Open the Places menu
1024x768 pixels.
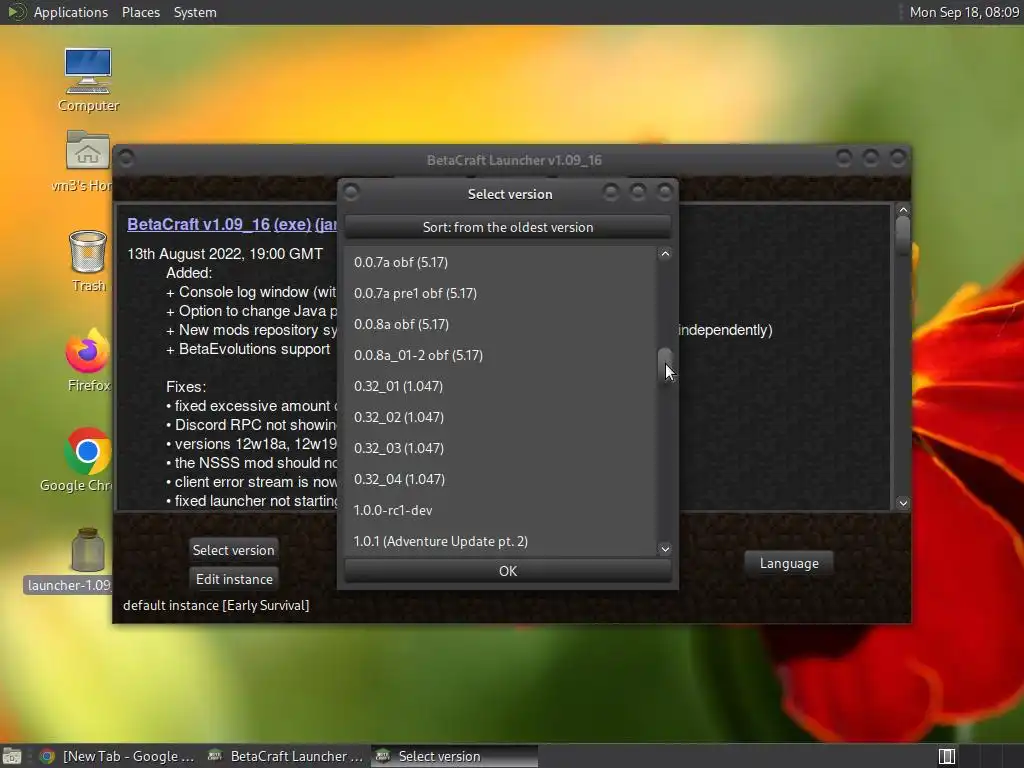[141, 12]
